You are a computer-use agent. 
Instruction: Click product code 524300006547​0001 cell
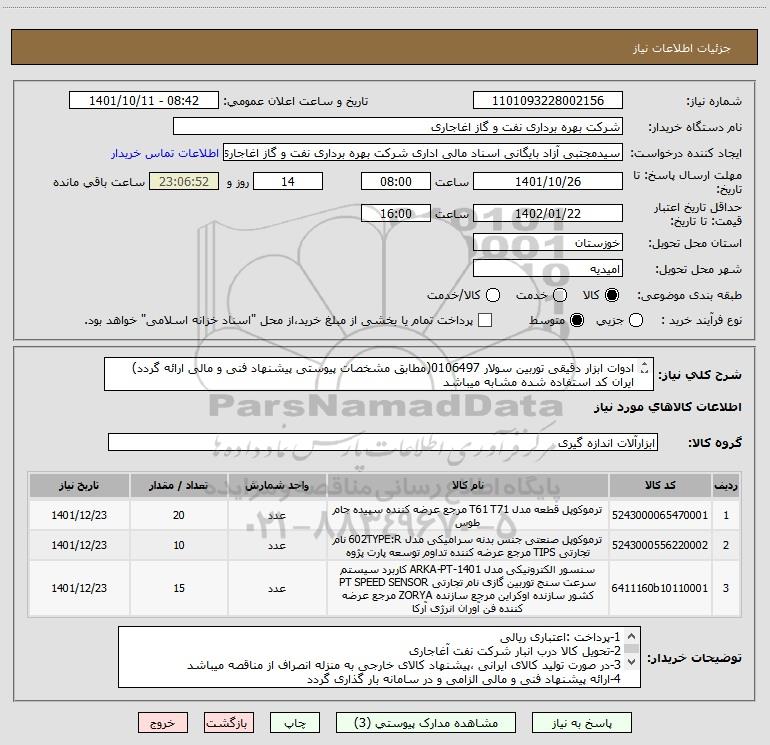coord(660,515)
